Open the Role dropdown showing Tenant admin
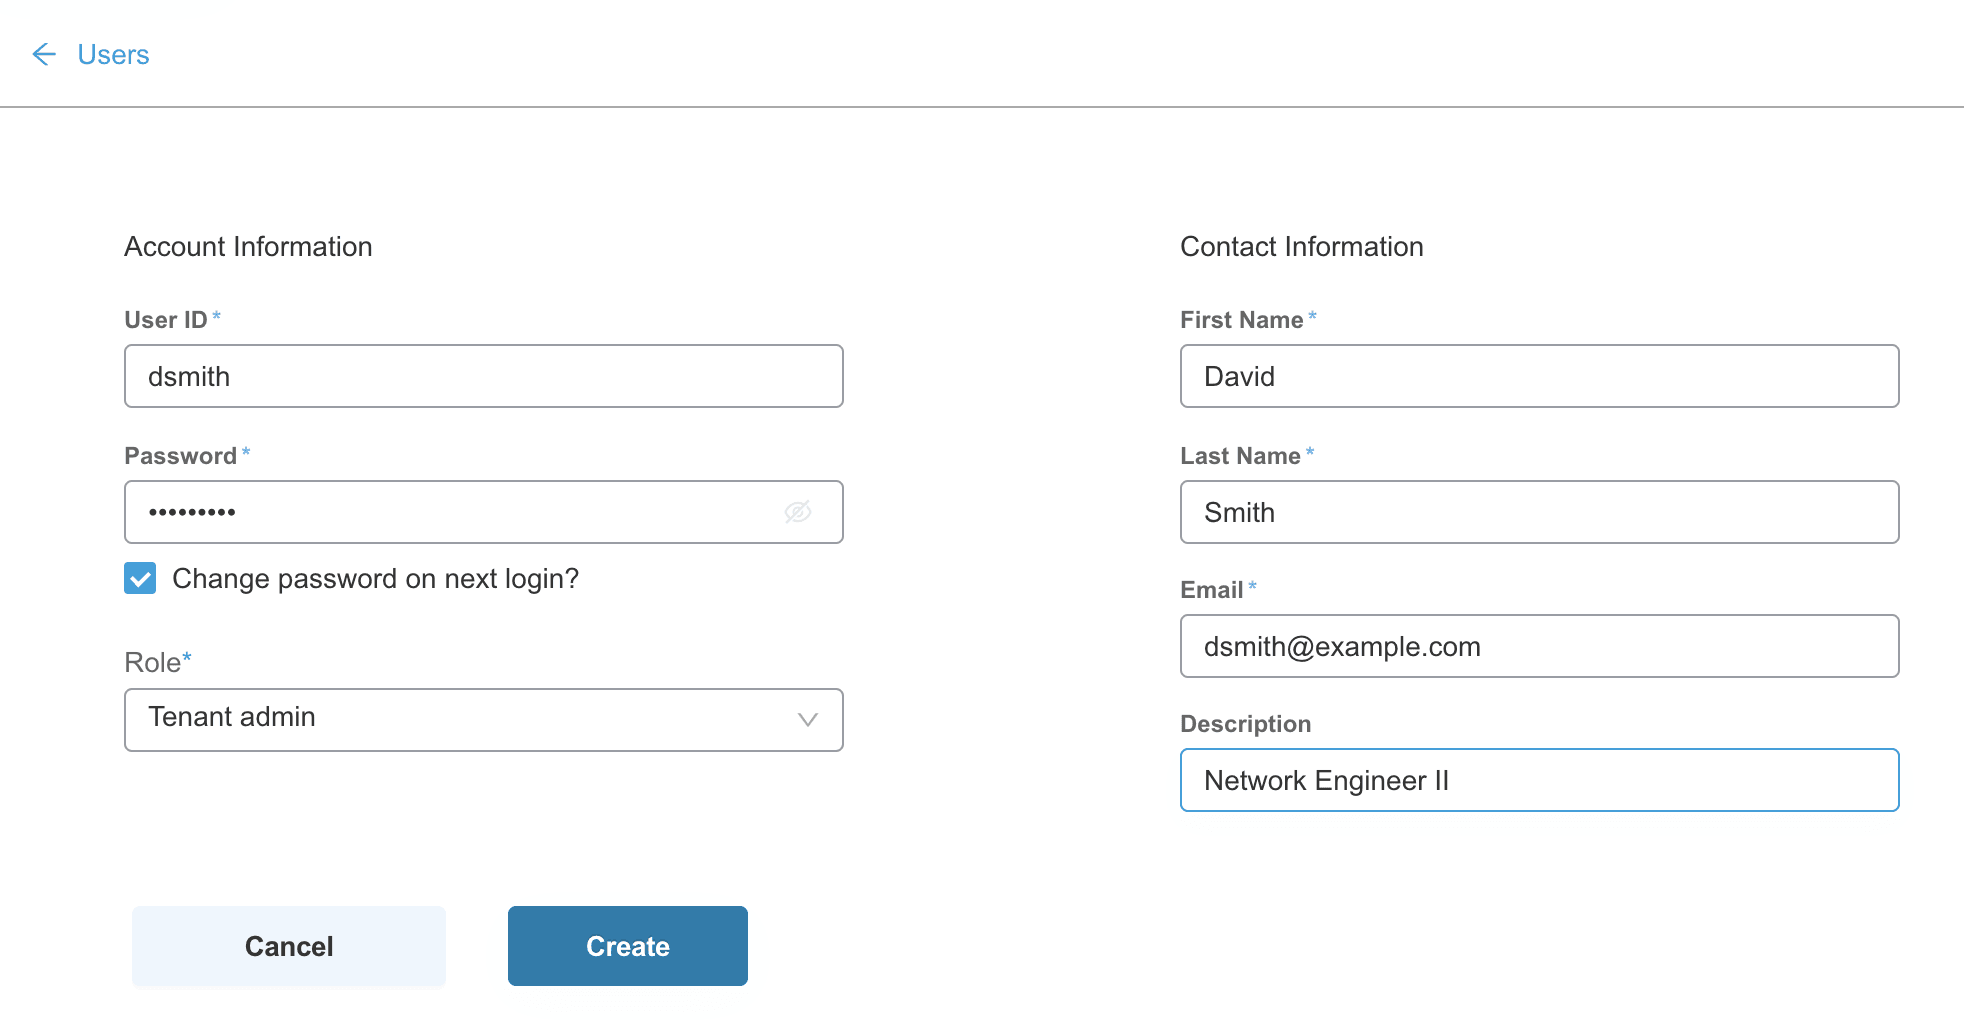This screenshot has width=1964, height=1030. pyautogui.click(x=484, y=720)
